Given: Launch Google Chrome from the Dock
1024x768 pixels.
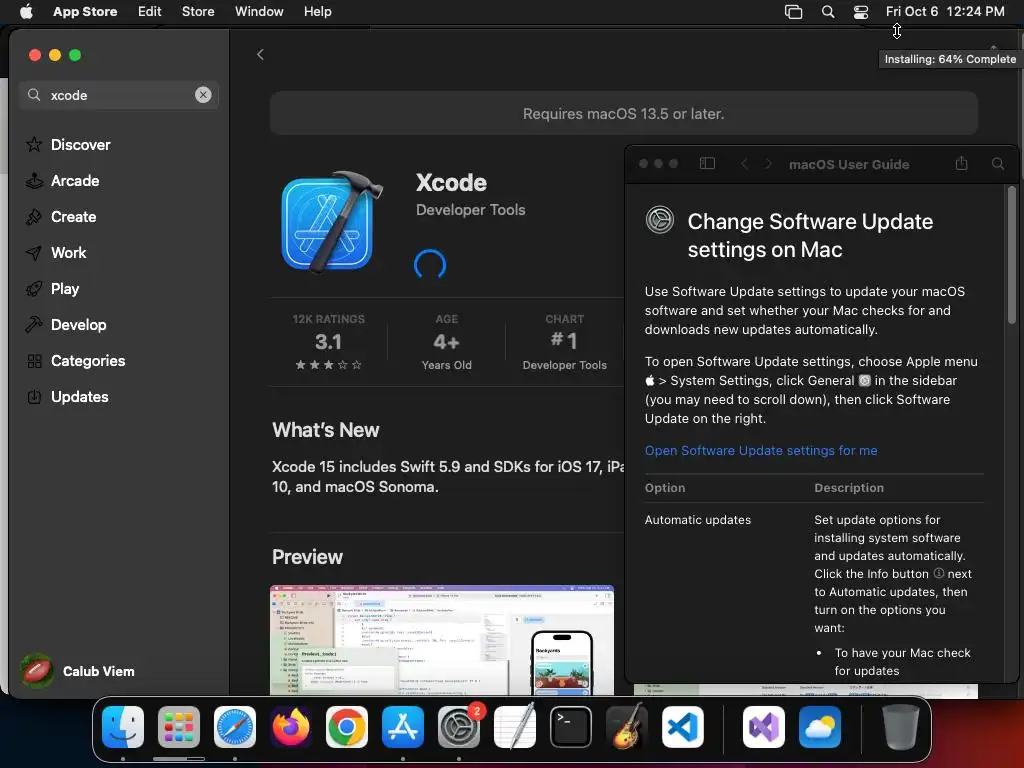Looking at the screenshot, I should (347, 727).
